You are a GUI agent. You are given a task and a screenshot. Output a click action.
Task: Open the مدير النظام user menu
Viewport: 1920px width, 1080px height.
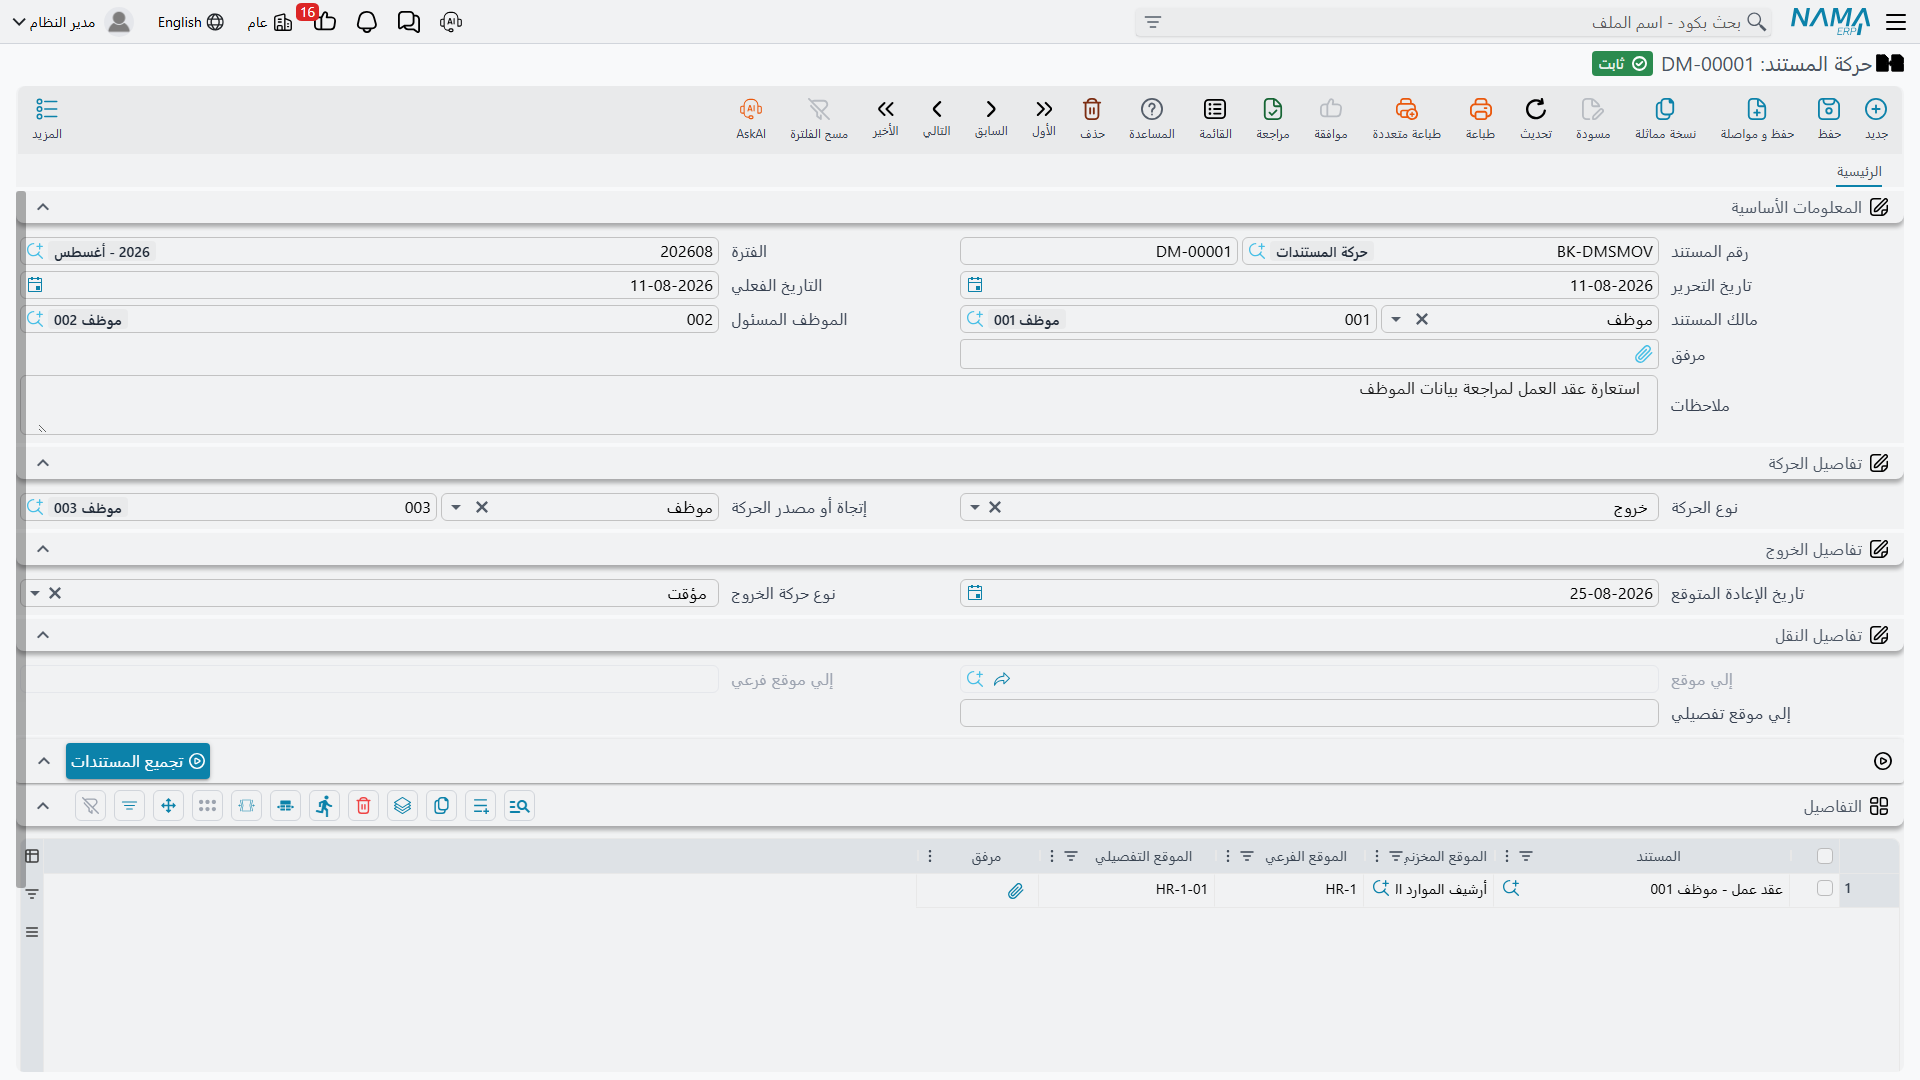[x=72, y=22]
